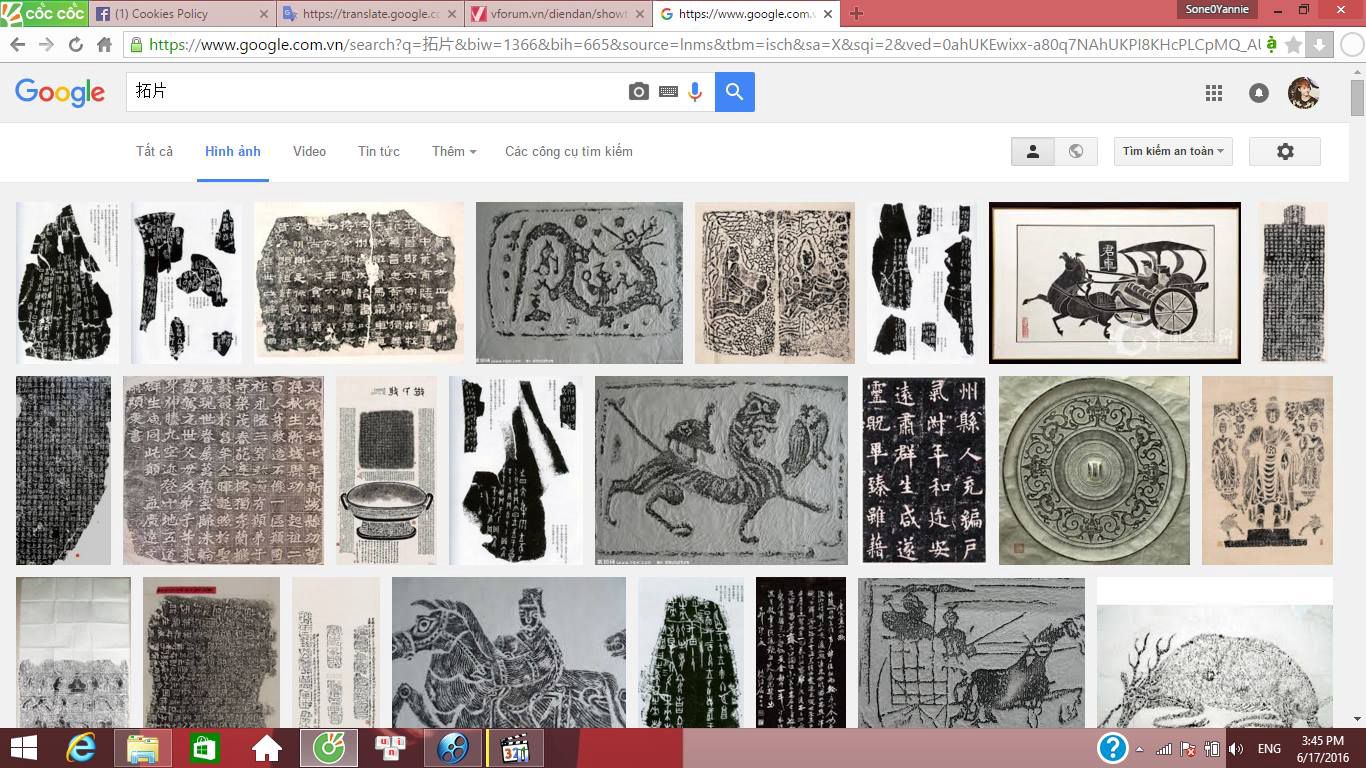Viewport: 1366px width, 768px height.
Task: Switch to global results globe toggle
Action: click(1076, 151)
